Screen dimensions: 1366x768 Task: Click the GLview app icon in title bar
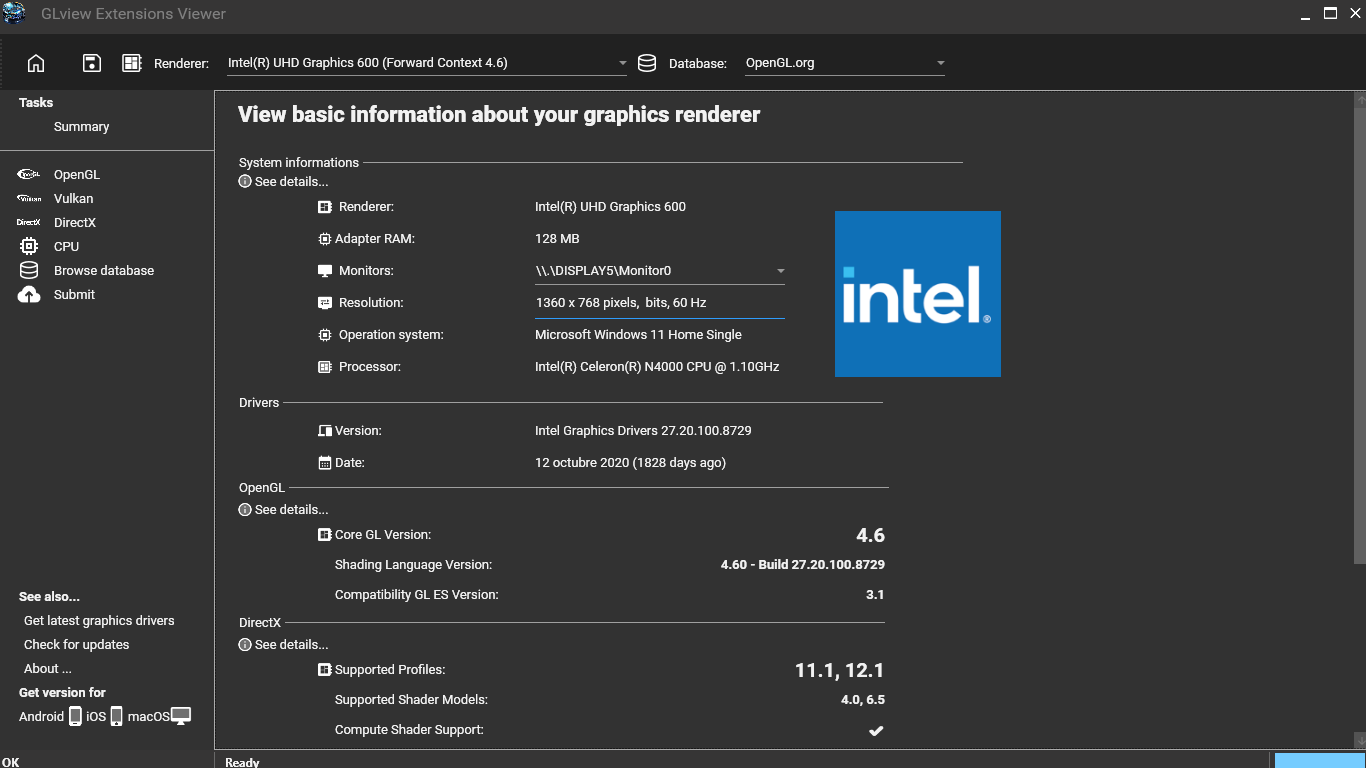tap(14, 13)
